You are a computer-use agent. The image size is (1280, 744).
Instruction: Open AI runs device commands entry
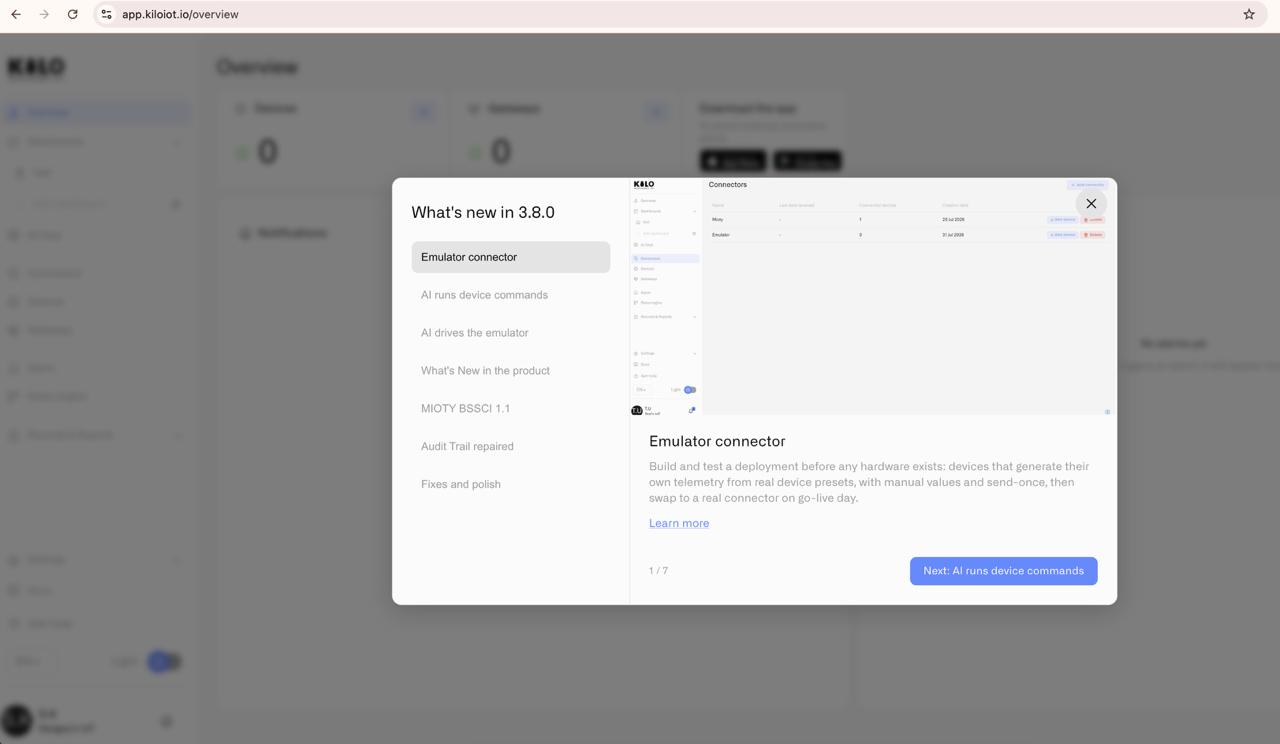pos(510,295)
